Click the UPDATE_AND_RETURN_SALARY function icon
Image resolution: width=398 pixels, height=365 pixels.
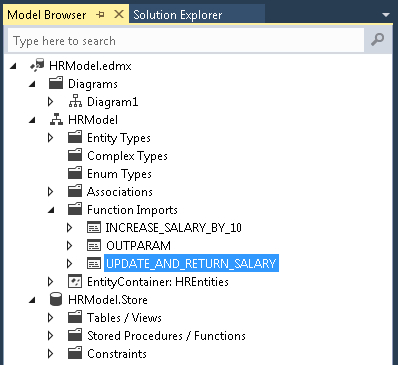coord(94,264)
